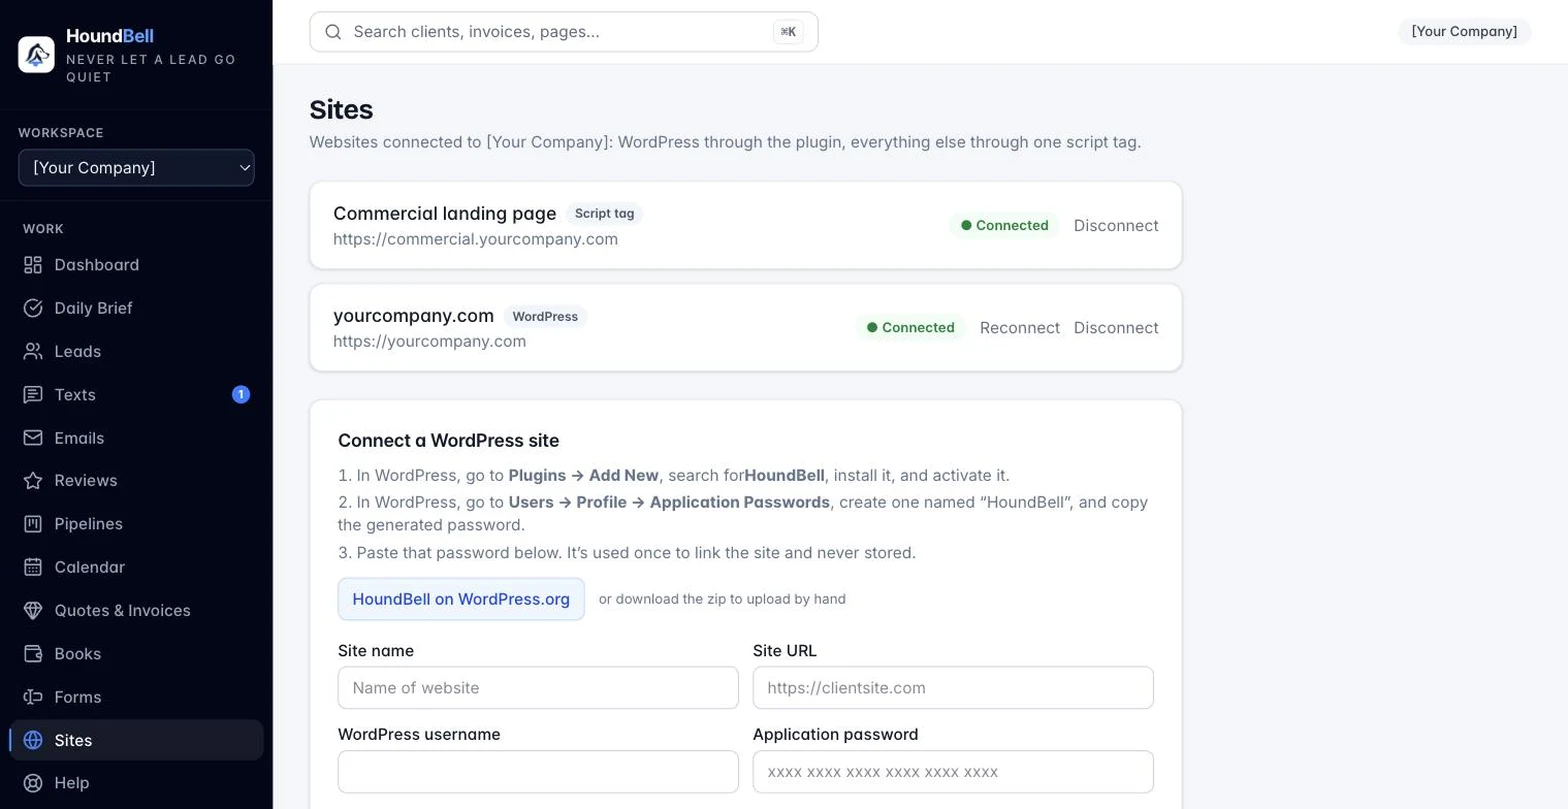Click the [Your Company] badge at top right
1568x809 pixels.
[1464, 32]
